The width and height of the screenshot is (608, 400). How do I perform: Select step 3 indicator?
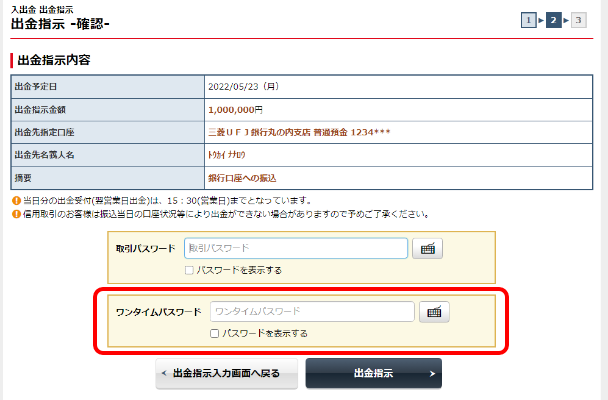[x=578, y=20]
